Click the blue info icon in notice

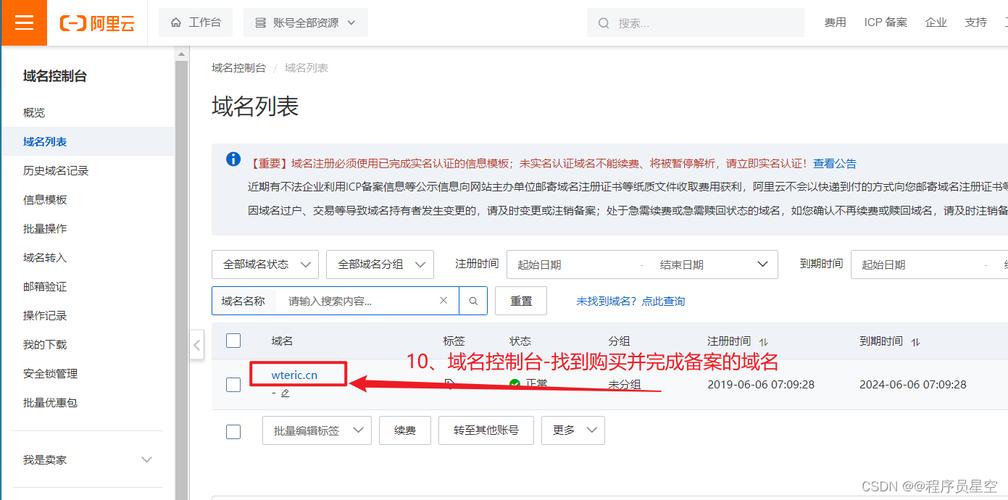(x=233, y=159)
